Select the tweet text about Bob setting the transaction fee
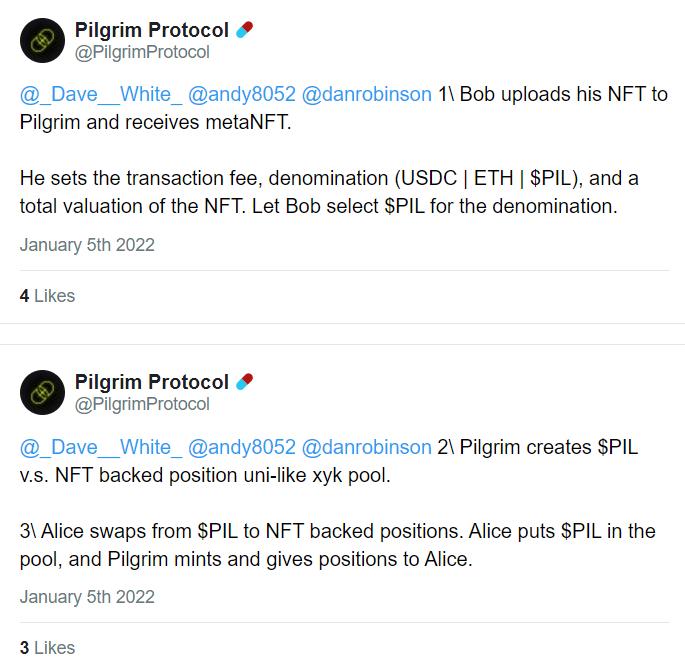This screenshot has width=685, height=665. coord(329,192)
